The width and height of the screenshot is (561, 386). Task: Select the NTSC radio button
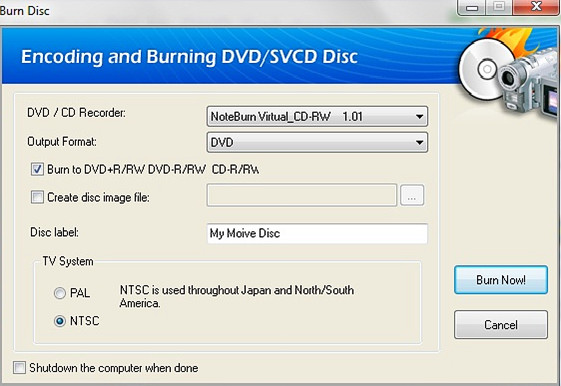point(60,321)
